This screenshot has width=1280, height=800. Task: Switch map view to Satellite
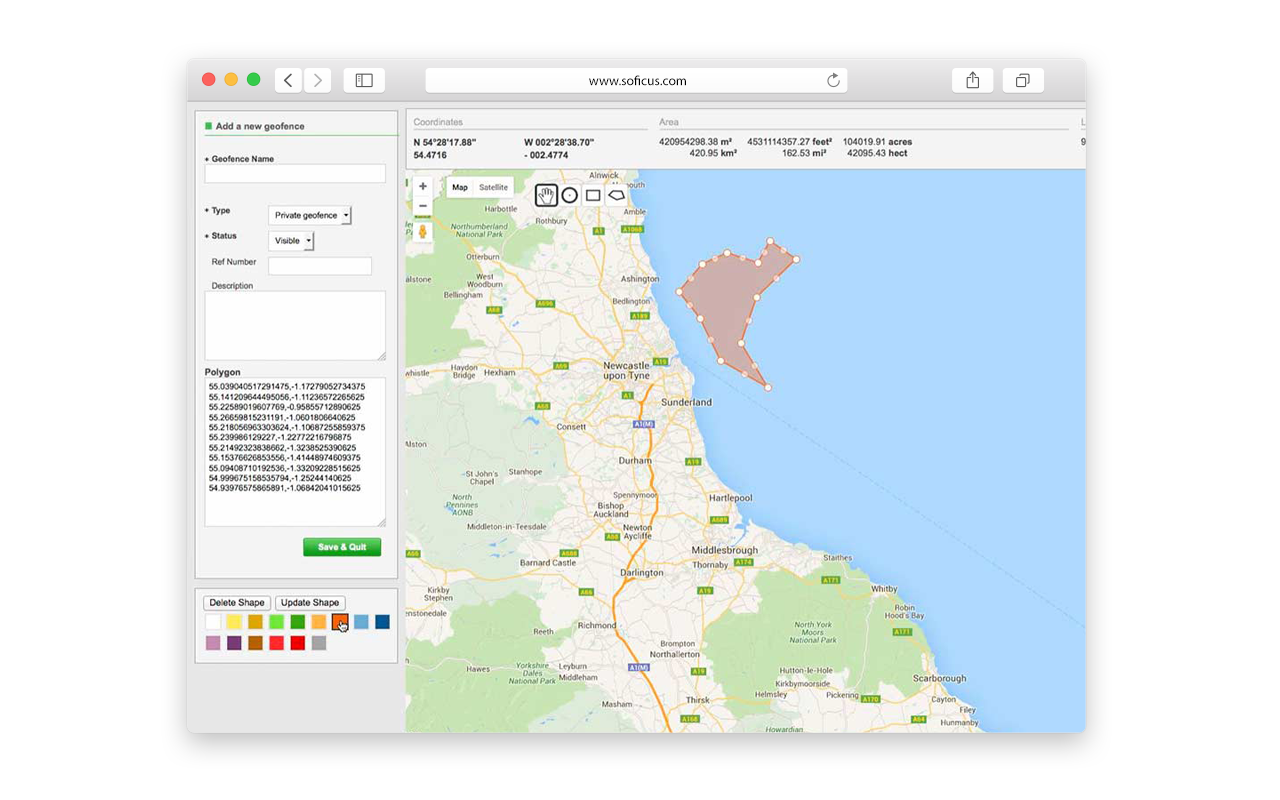[x=493, y=188]
